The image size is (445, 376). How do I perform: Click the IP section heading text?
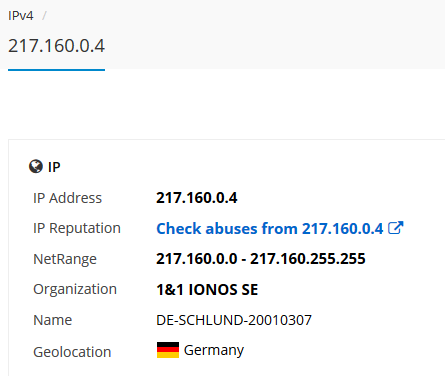pyautogui.click(x=54, y=167)
